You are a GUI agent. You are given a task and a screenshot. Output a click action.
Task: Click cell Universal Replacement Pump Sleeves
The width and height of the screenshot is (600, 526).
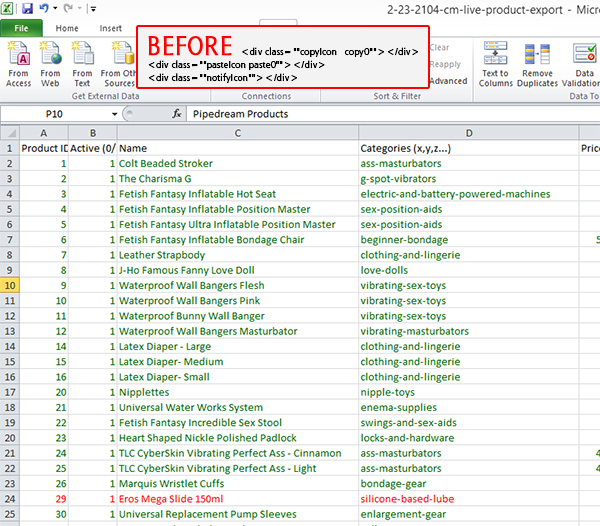(x=238, y=514)
